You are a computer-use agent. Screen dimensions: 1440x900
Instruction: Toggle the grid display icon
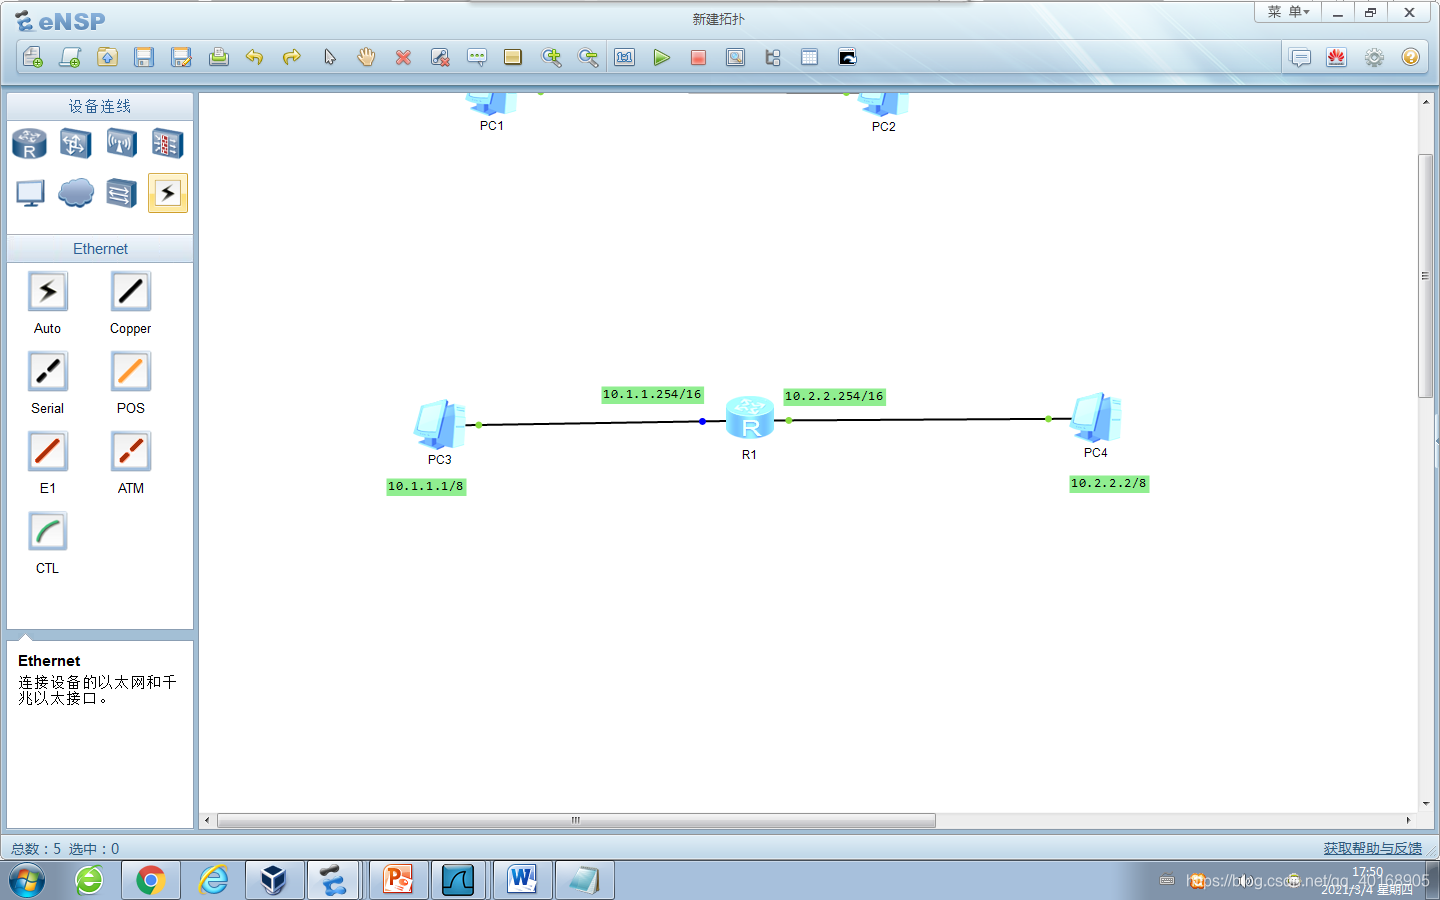[809, 57]
